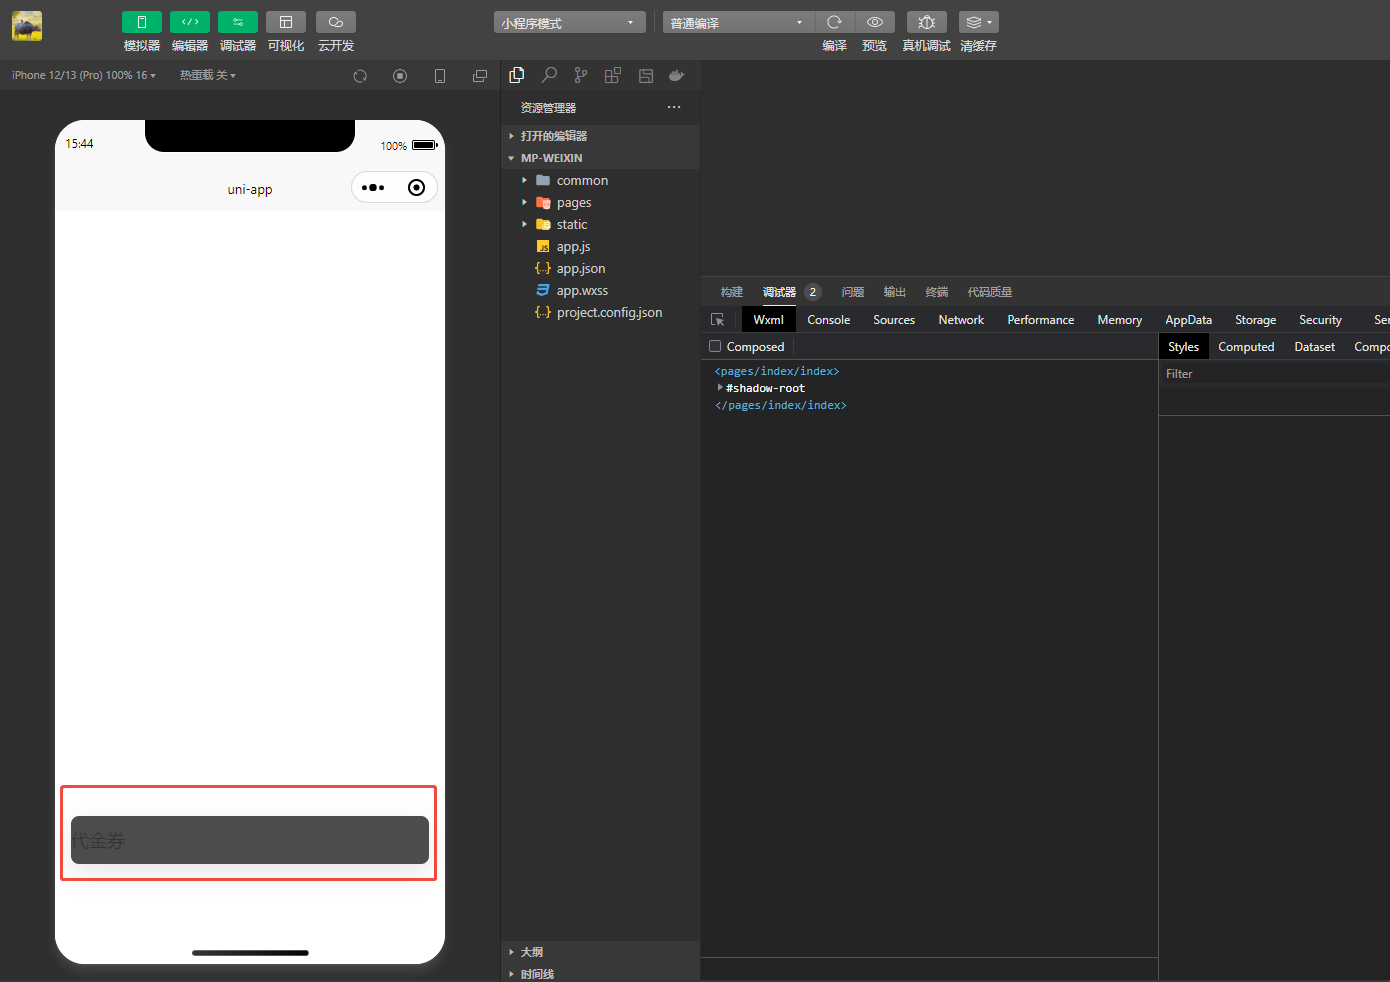1390x982 pixels.
Task: Expand the #shadow-root node
Action: point(720,388)
